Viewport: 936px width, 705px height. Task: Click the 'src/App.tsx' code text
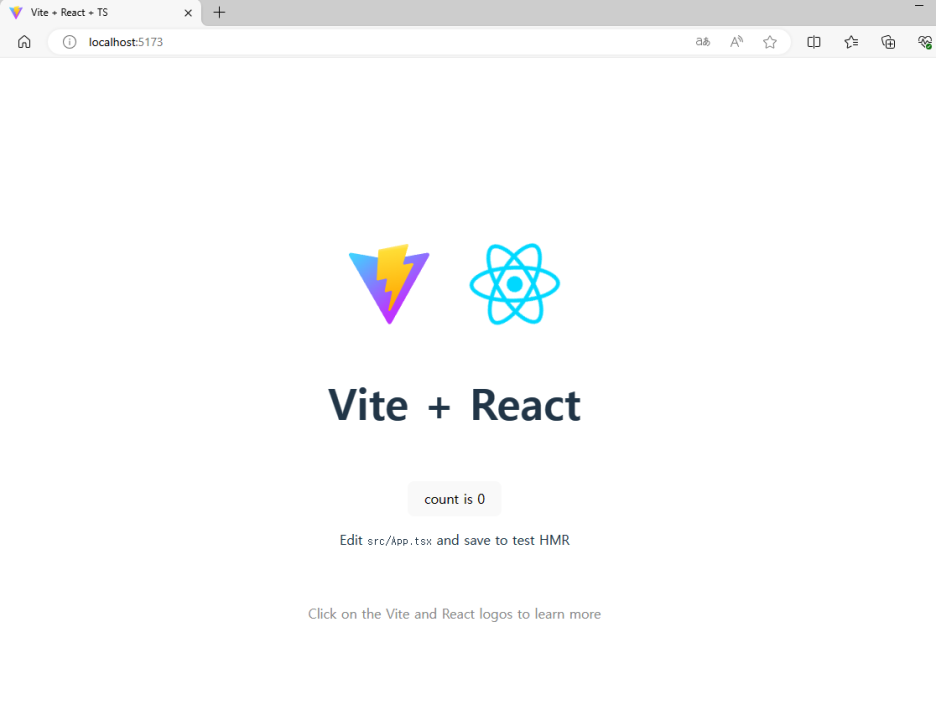coord(399,541)
